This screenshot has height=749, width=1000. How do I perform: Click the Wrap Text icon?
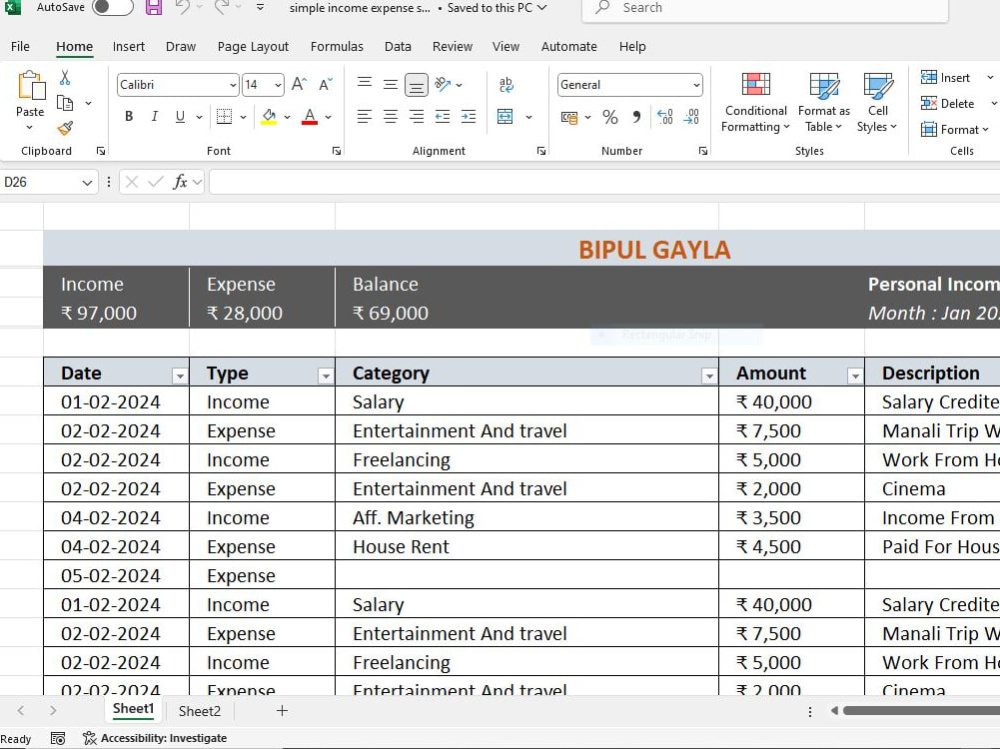click(506, 84)
